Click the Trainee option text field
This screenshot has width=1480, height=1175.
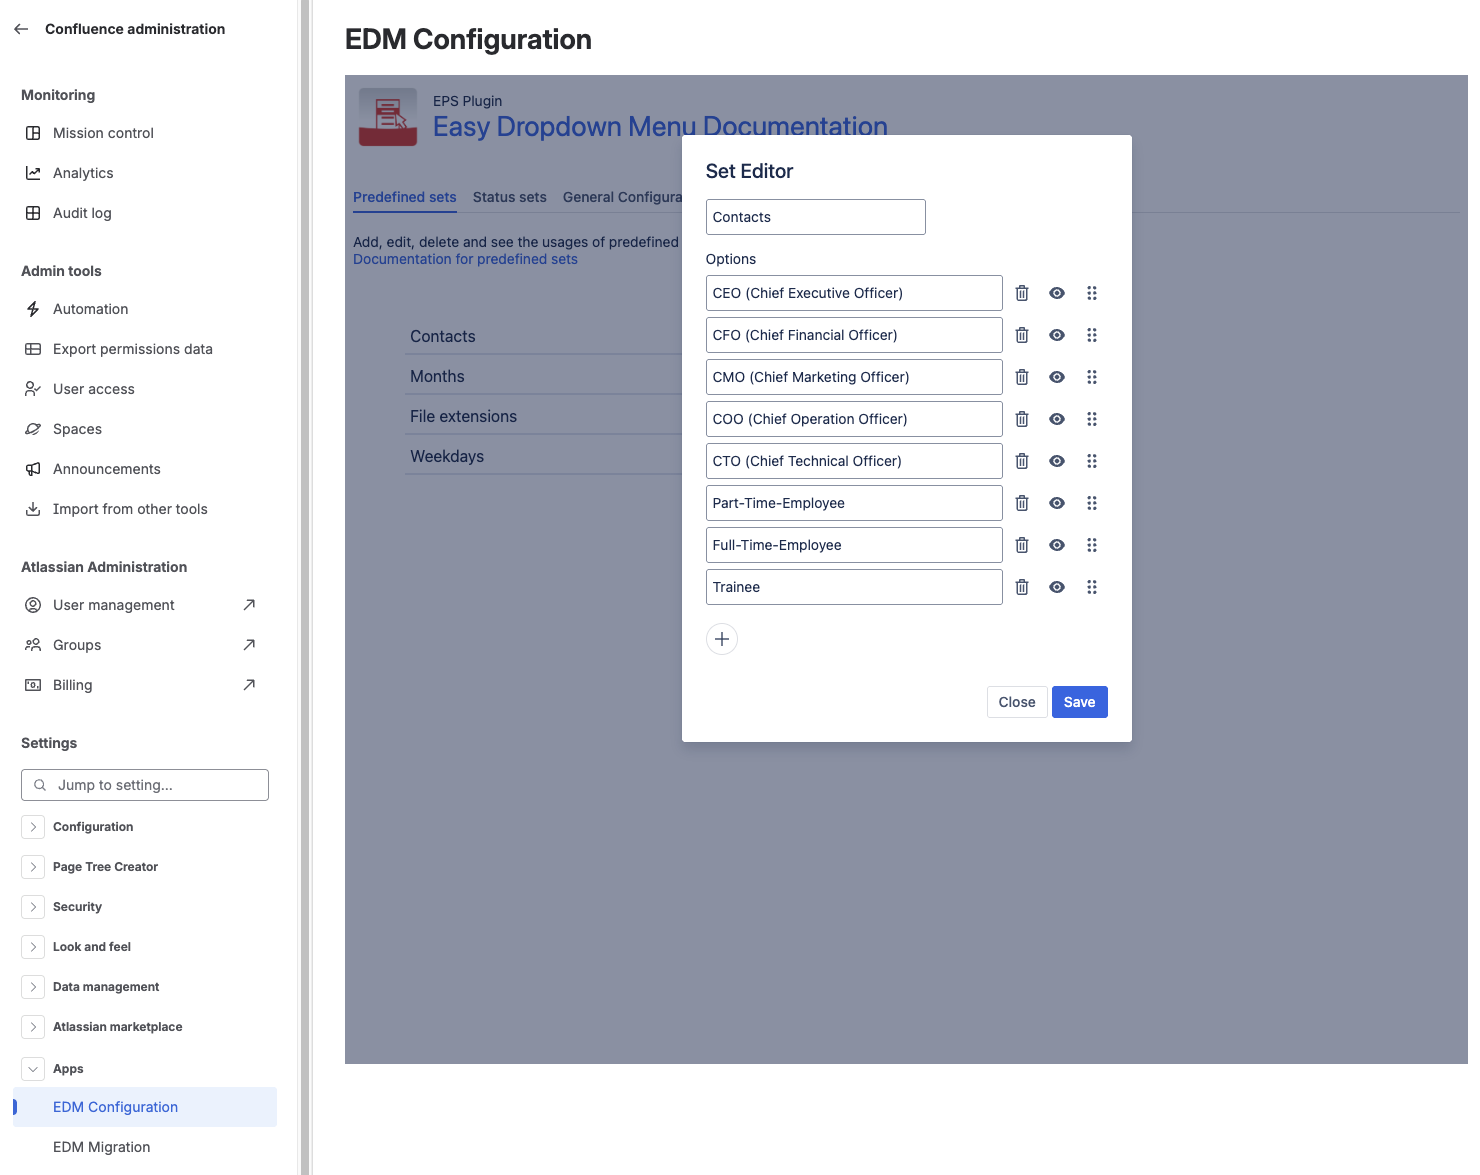point(854,587)
